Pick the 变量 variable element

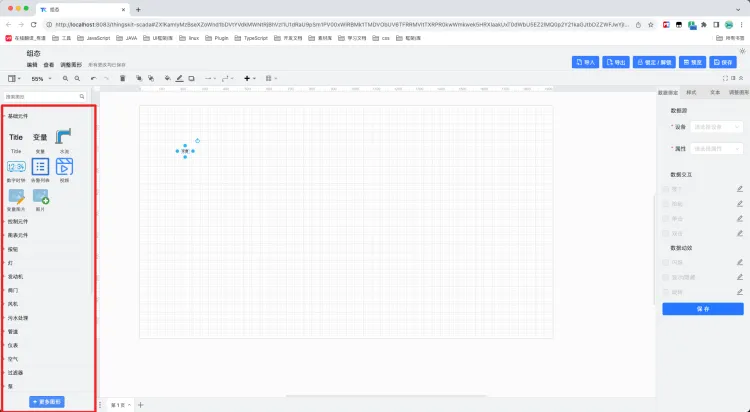point(40,137)
